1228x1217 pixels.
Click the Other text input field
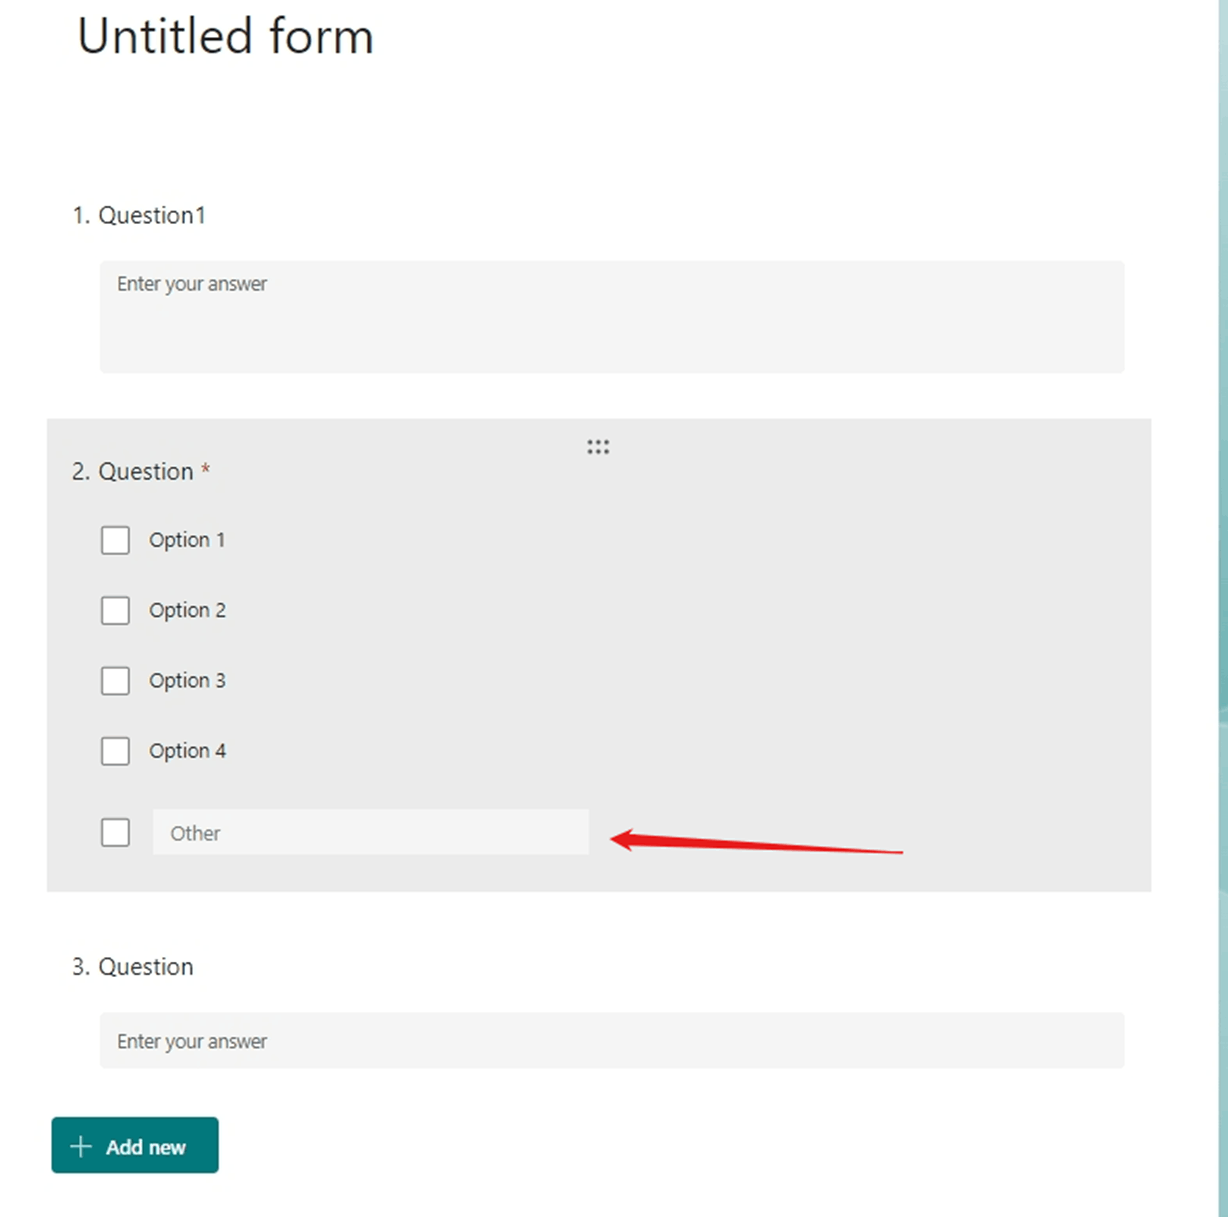pos(371,832)
